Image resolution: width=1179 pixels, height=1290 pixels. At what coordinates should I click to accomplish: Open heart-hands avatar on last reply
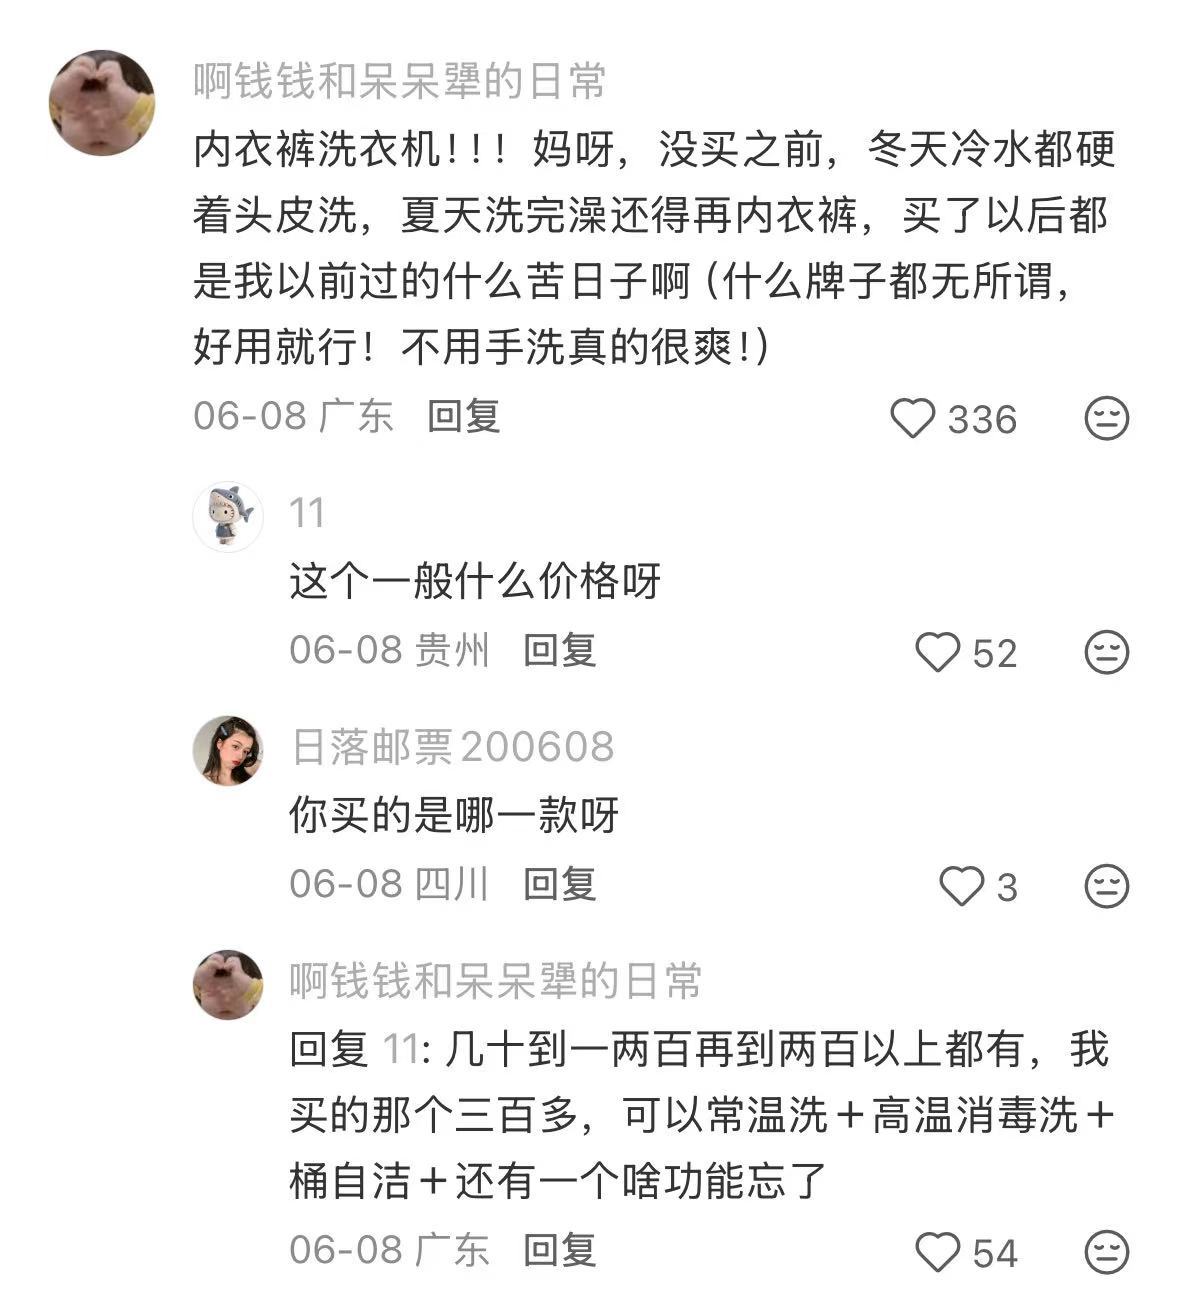[228, 985]
